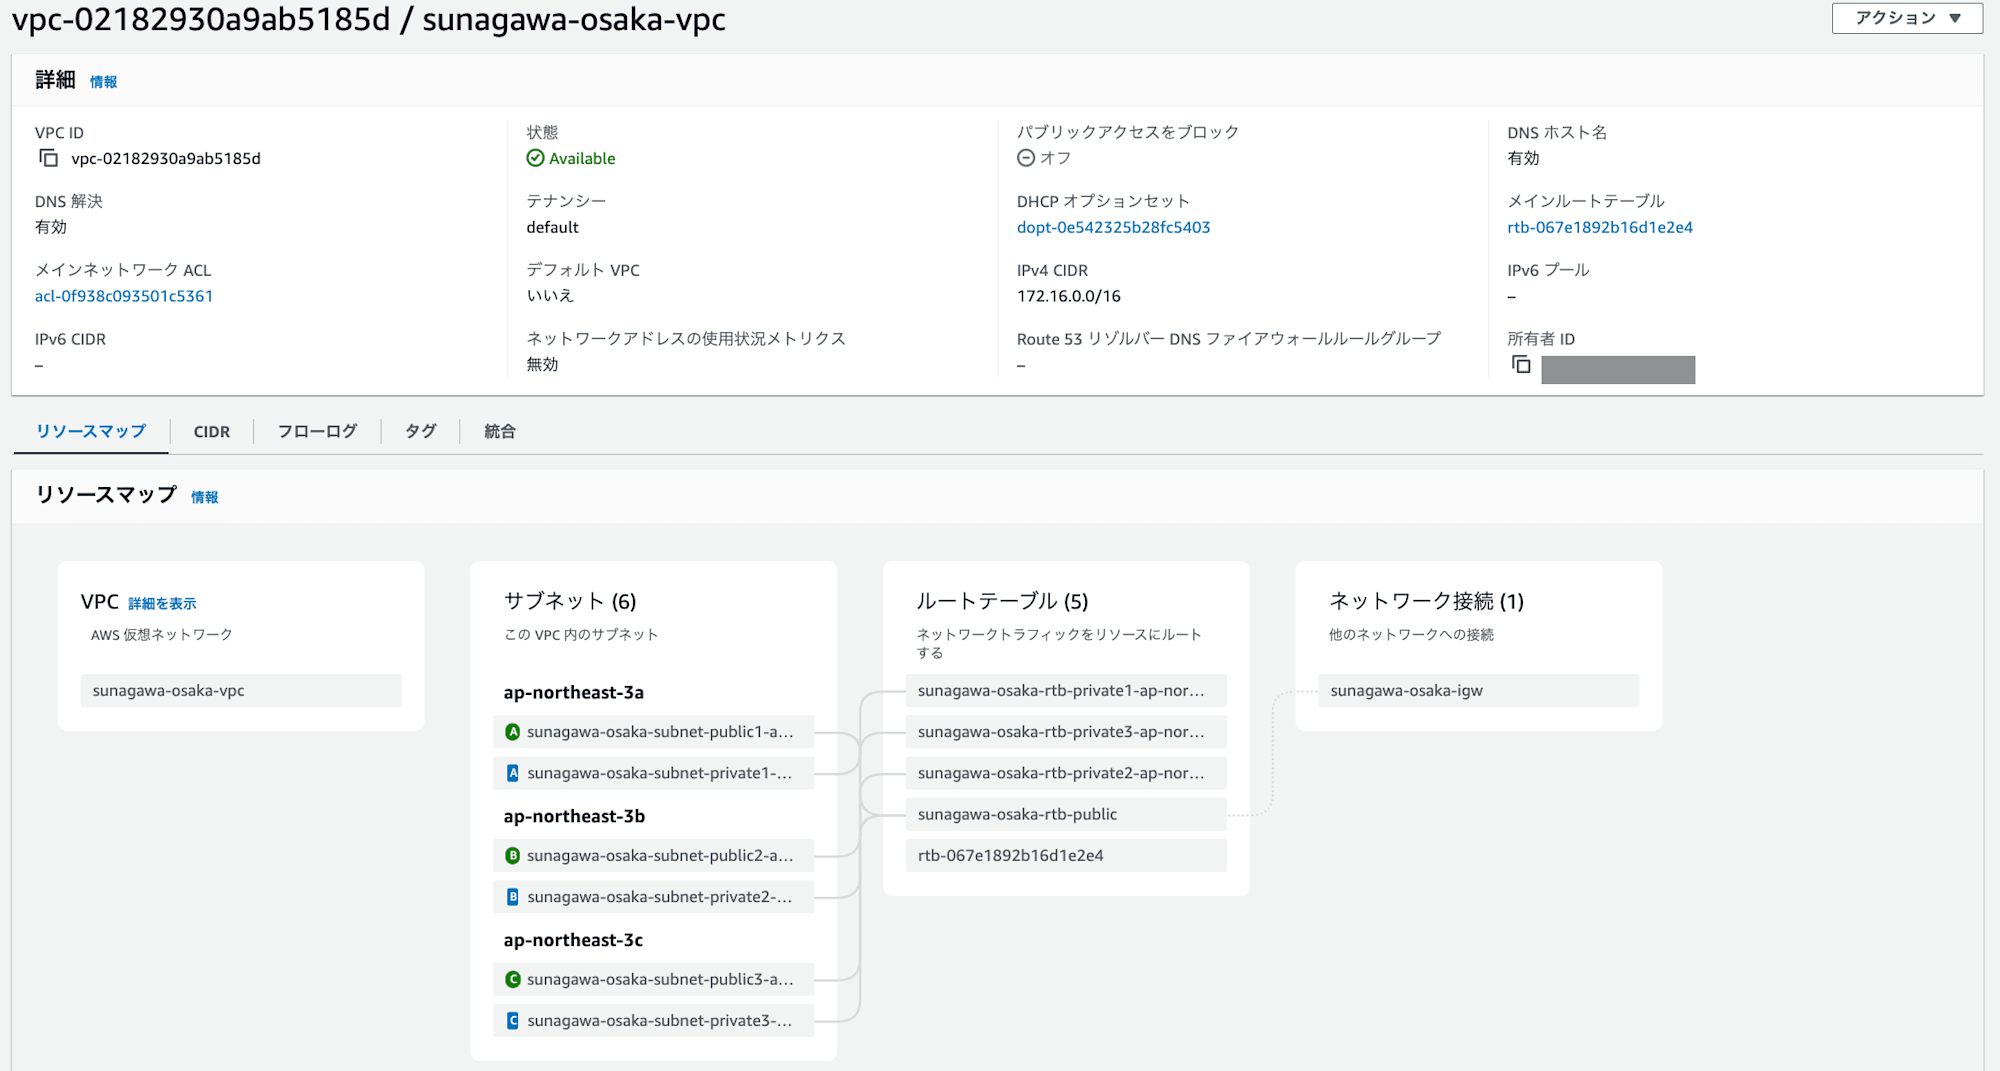Open the フローログ tab
Viewport: 2000px width, 1071px height.
point(317,431)
